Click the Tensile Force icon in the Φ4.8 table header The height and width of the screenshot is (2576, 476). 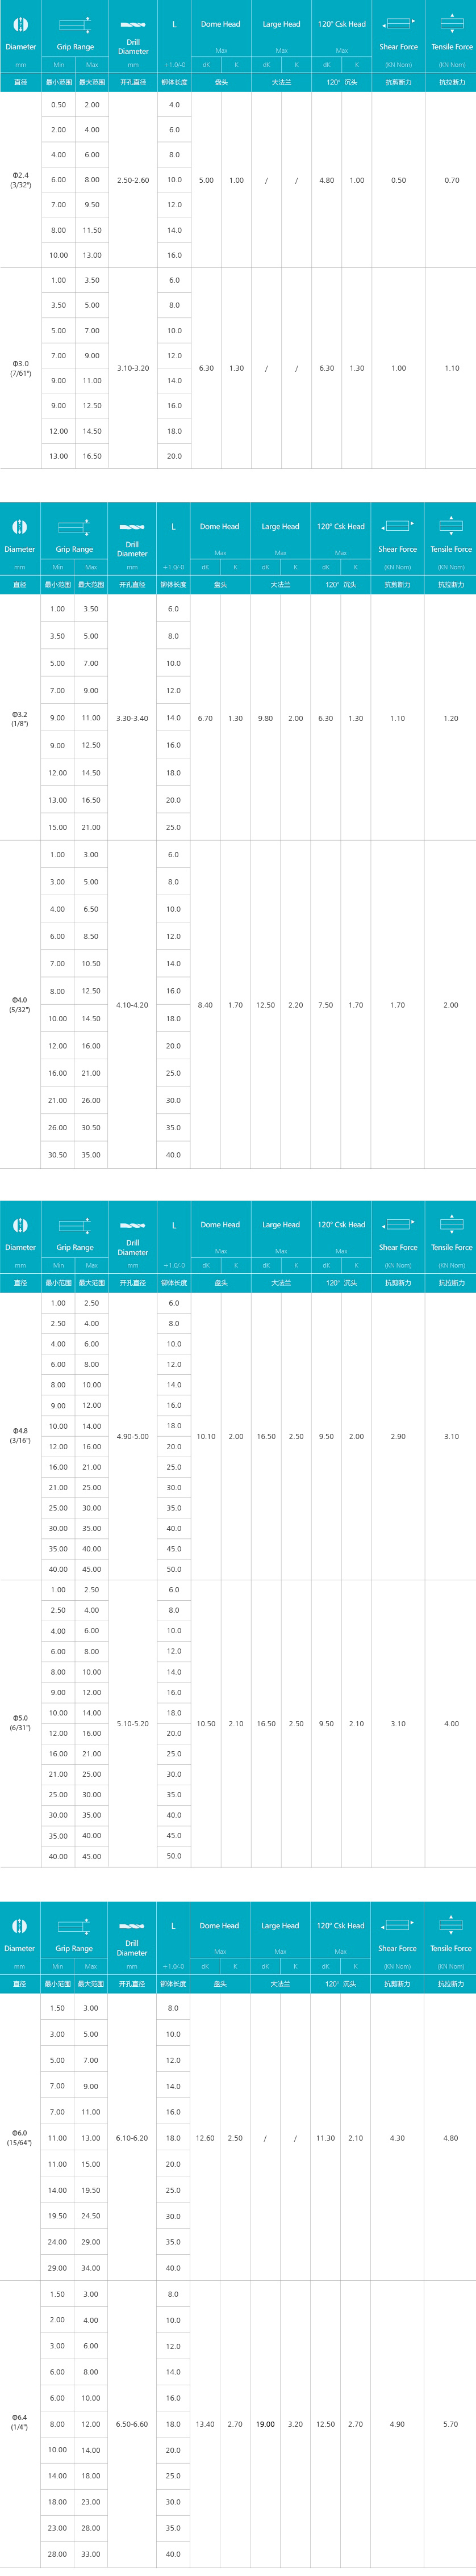pyautogui.click(x=452, y=1223)
